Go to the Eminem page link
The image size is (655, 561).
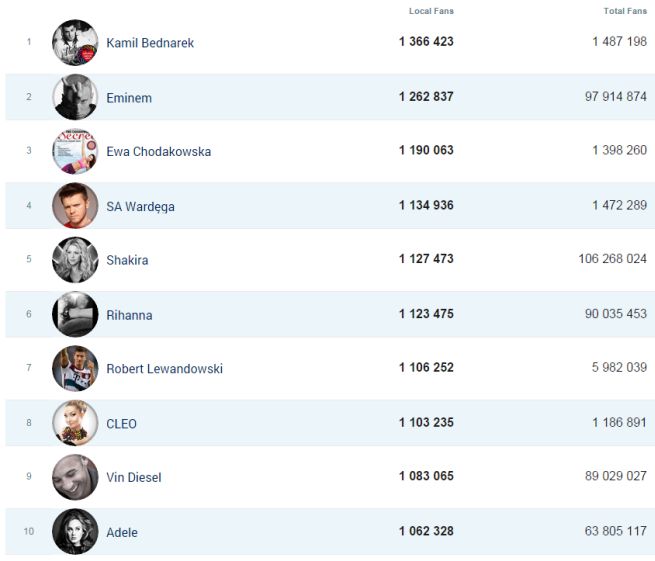click(129, 98)
